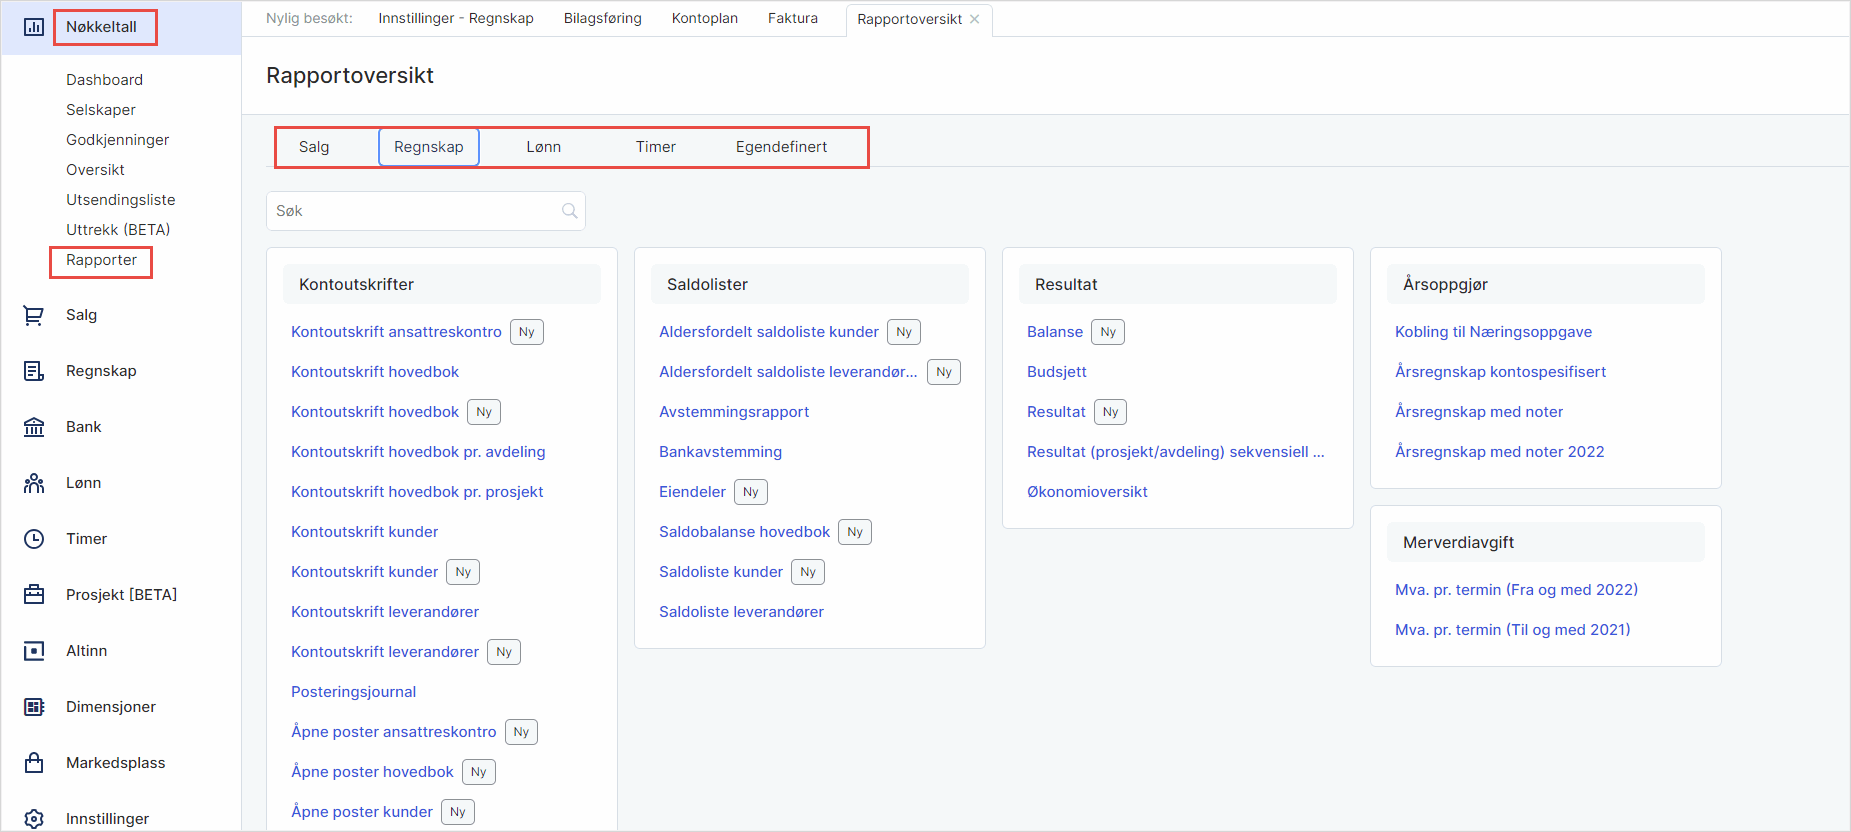Click the Salg shopping cart icon

(34, 315)
